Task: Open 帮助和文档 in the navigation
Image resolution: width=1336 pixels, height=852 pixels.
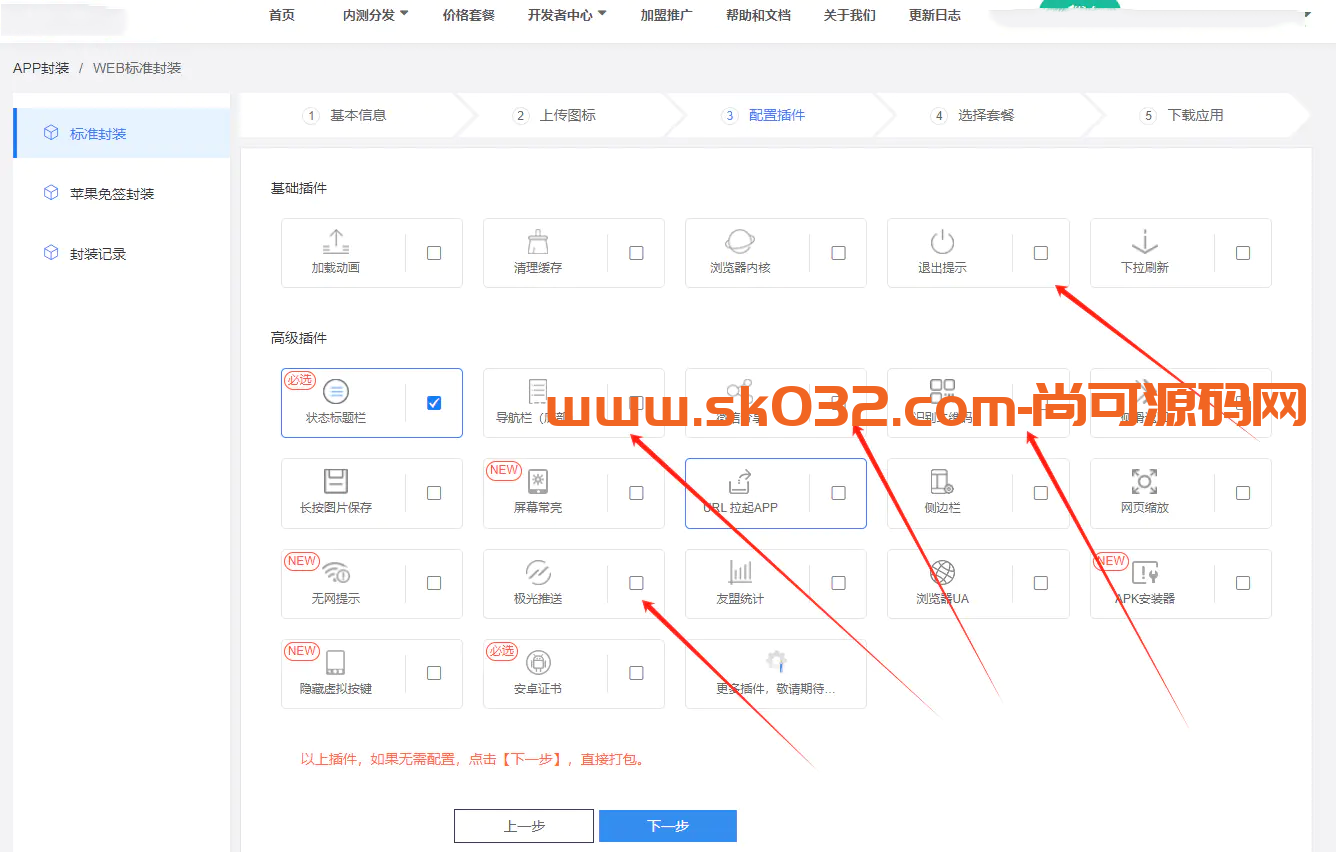Action: pos(758,15)
